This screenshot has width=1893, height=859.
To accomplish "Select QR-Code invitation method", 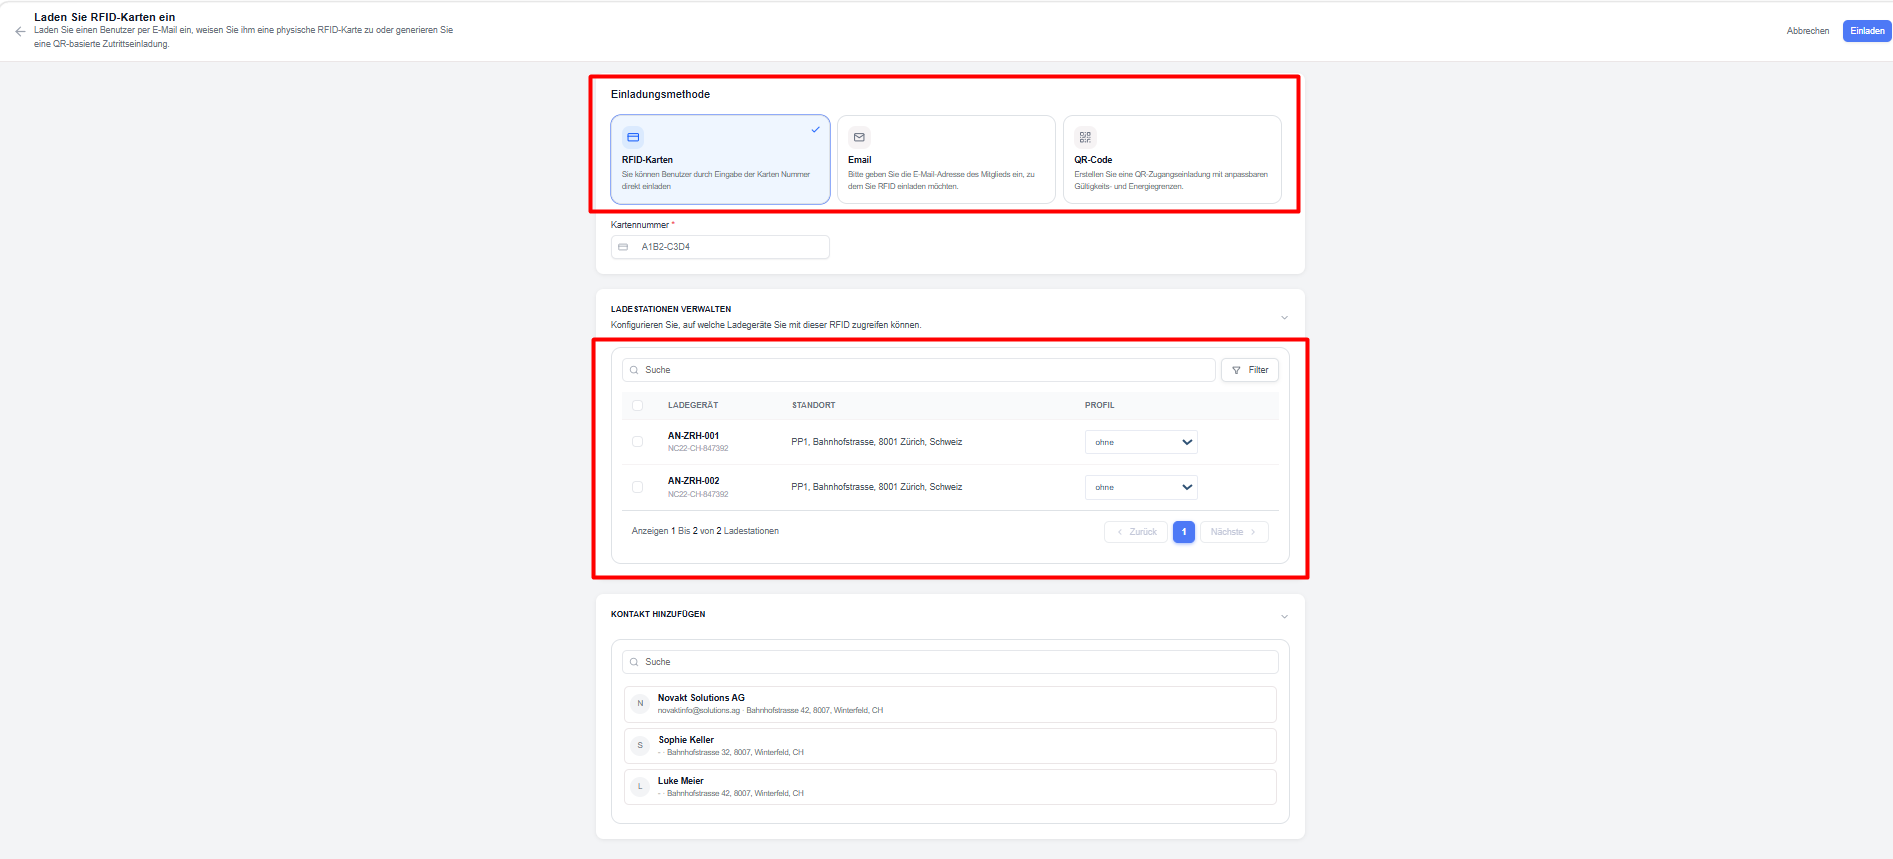I will point(1172,160).
